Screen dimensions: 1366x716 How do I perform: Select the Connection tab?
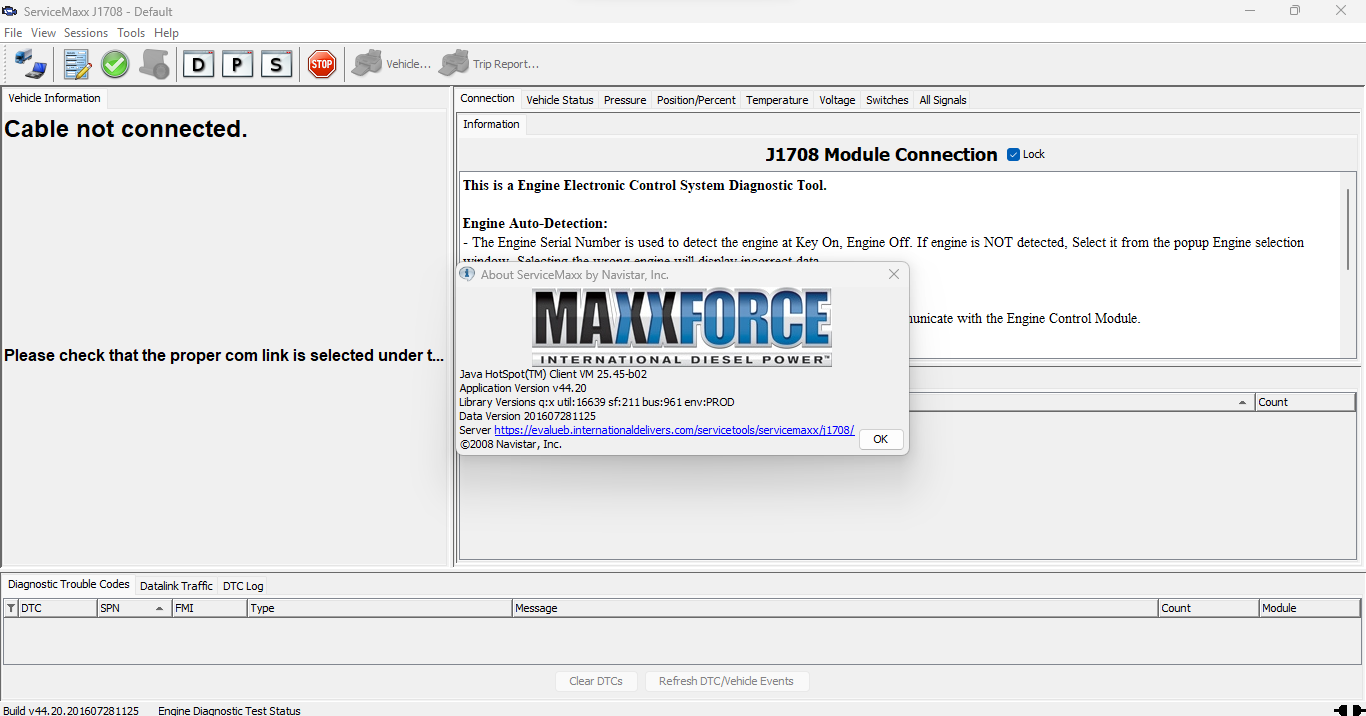tap(487, 98)
